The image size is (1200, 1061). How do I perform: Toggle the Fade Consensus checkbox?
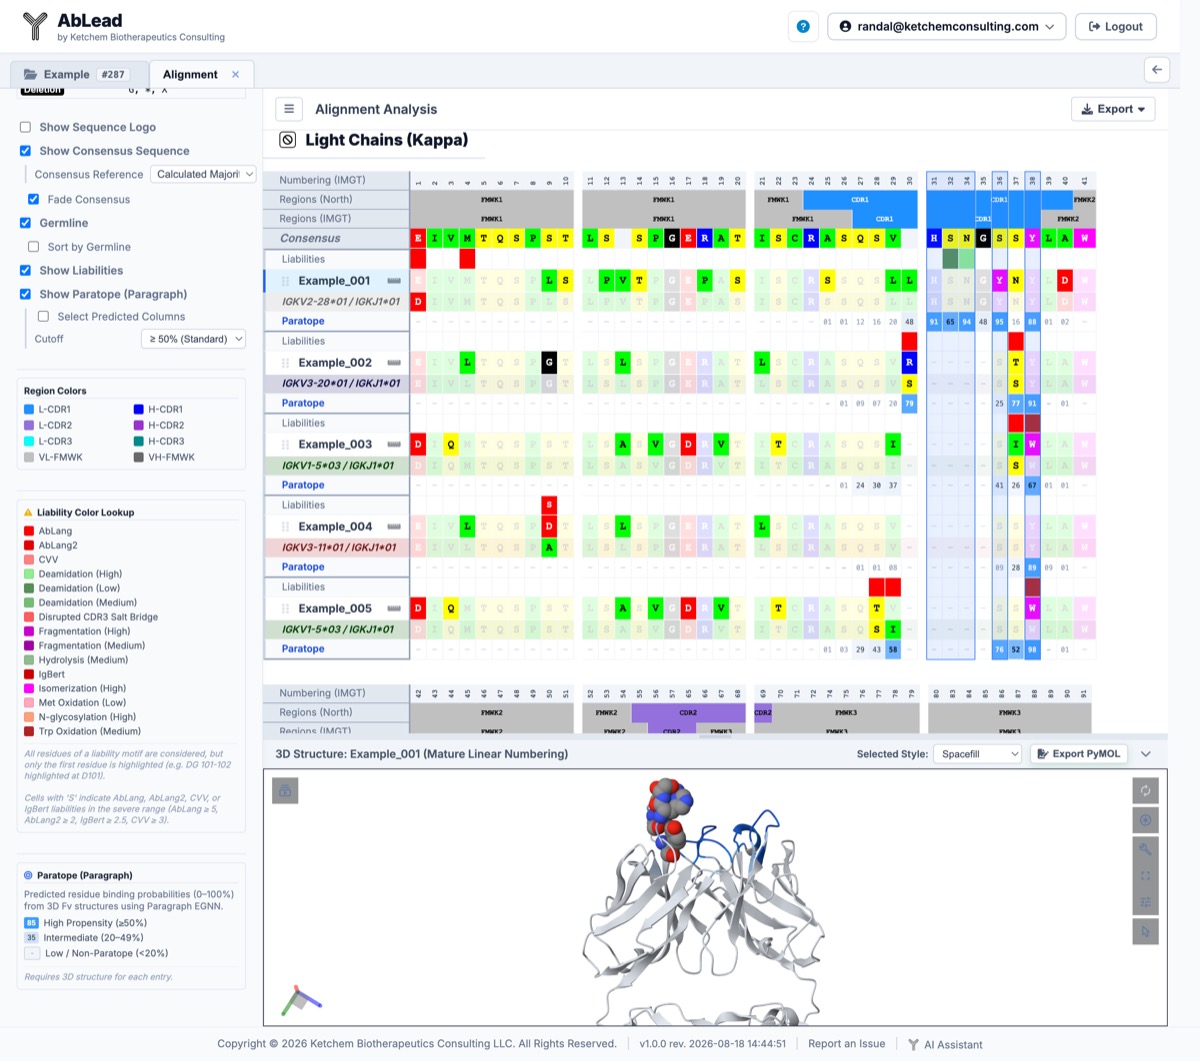tap(33, 199)
